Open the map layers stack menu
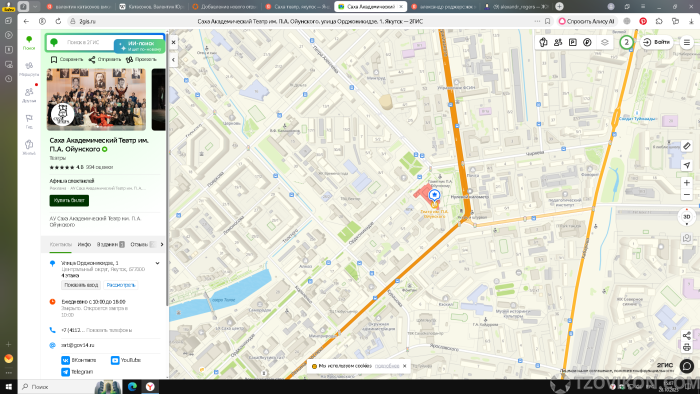Screen dimensions: 700x394 pyautogui.click(x=604, y=42)
